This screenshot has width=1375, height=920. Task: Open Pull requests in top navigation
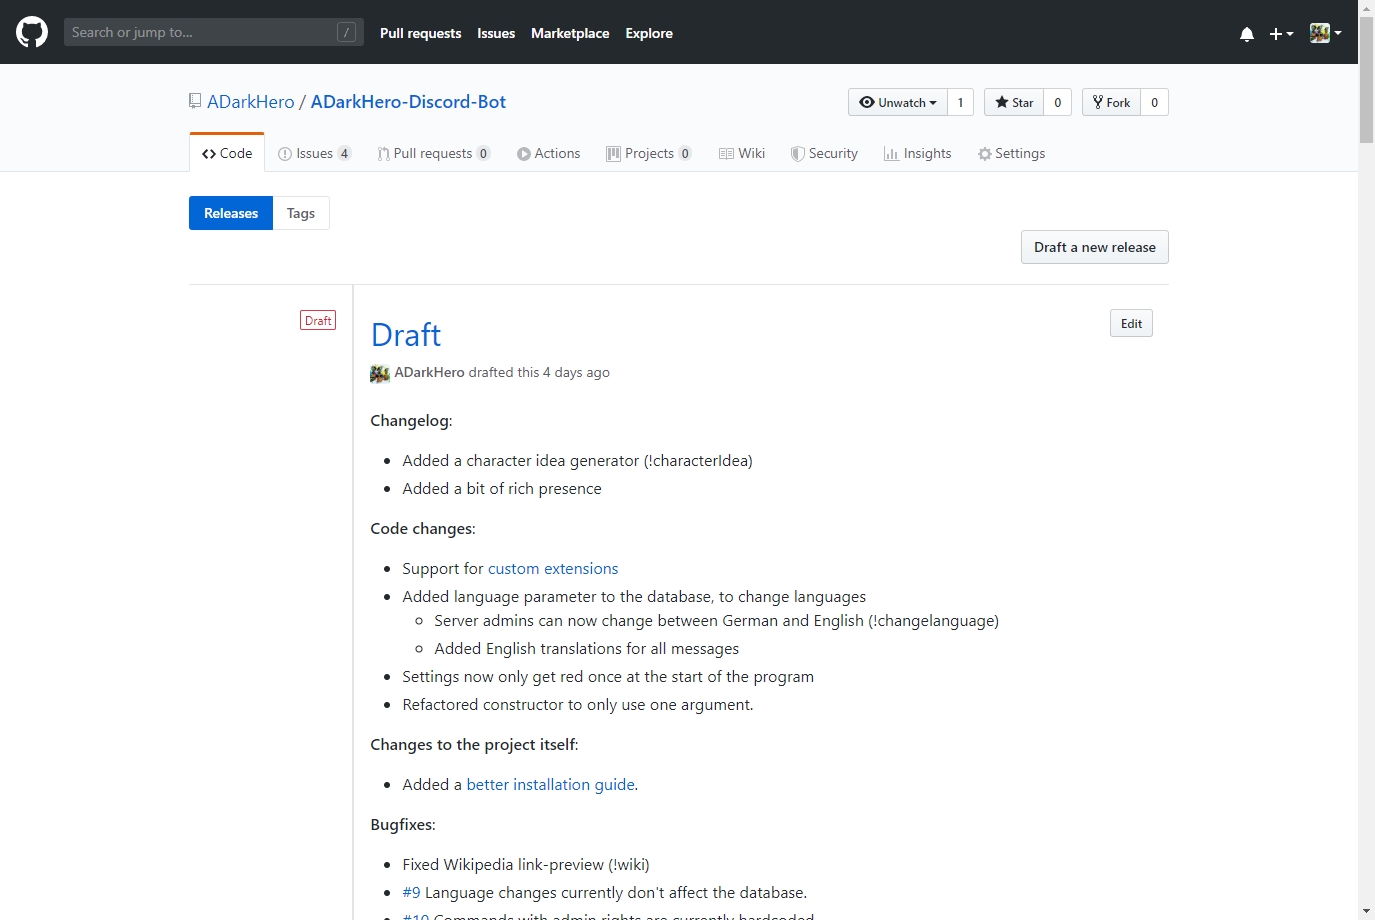tap(421, 33)
